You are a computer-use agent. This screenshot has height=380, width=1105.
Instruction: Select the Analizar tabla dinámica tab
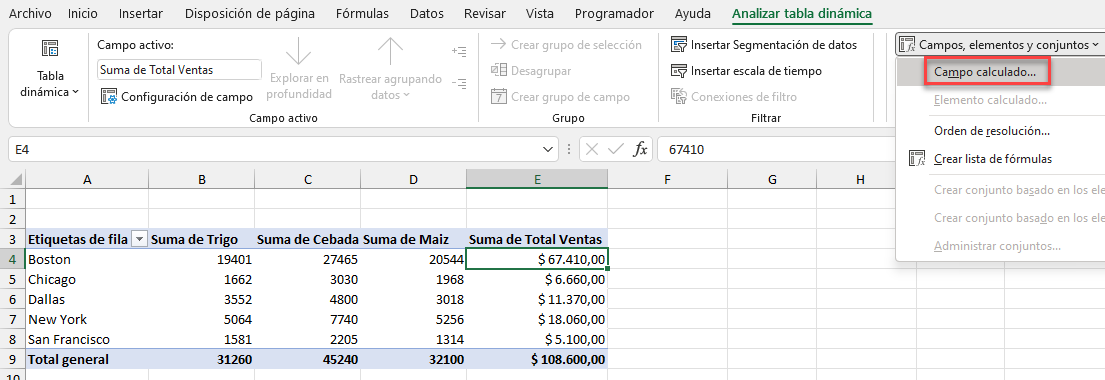[x=802, y=13]
